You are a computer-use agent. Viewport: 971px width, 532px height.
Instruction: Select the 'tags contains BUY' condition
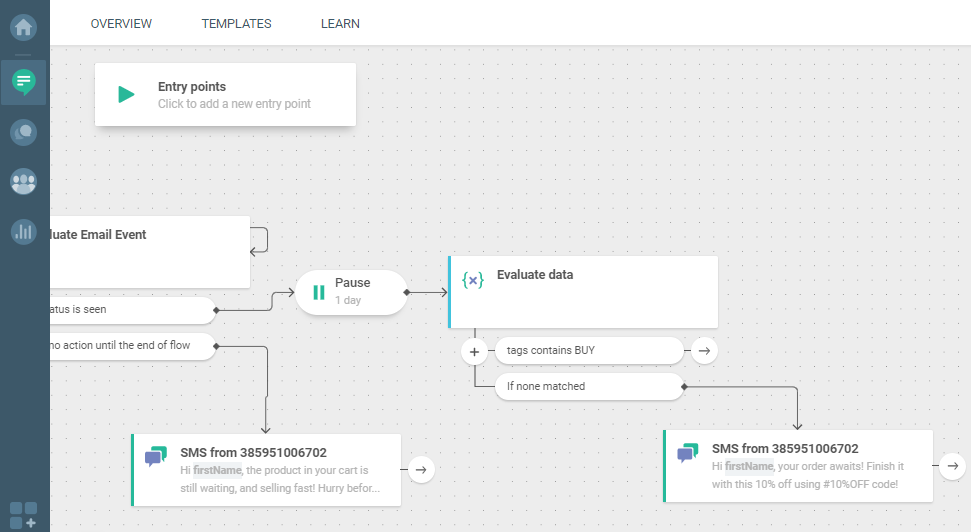(x=588, y=351)
